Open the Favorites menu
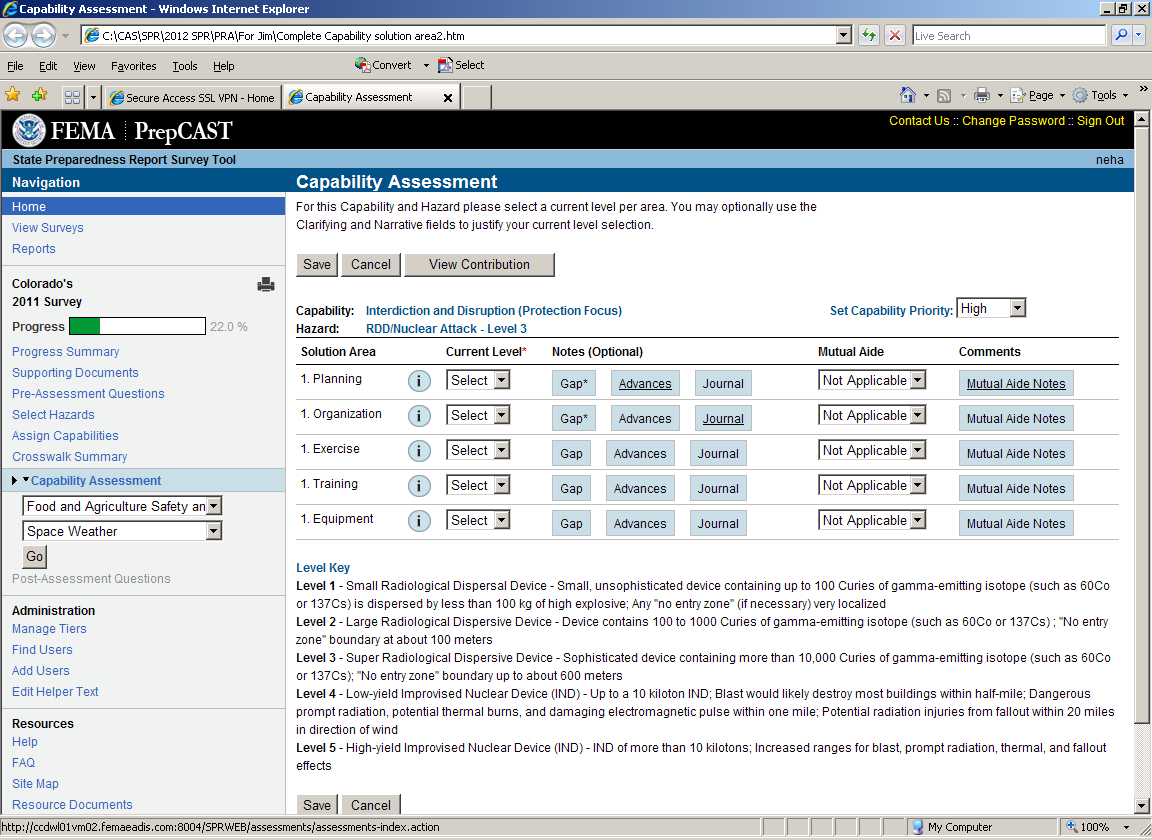1152x840 pixels. click(133, 66)
